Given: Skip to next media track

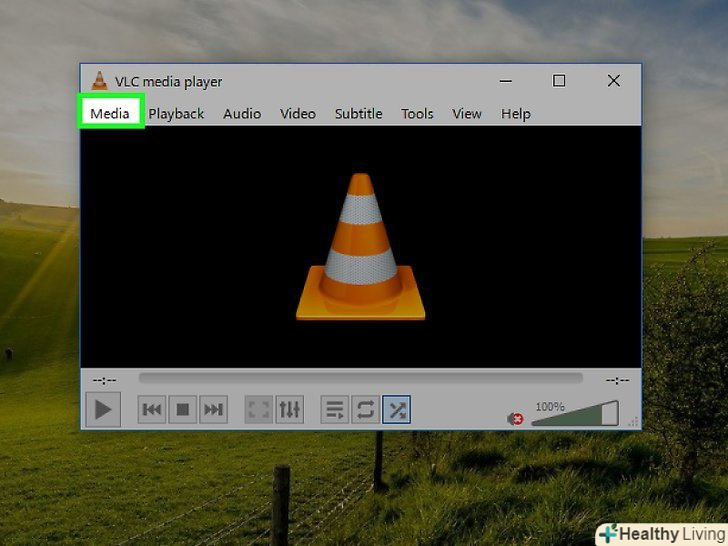Looking at the screenshot, I should pos(213,410).
